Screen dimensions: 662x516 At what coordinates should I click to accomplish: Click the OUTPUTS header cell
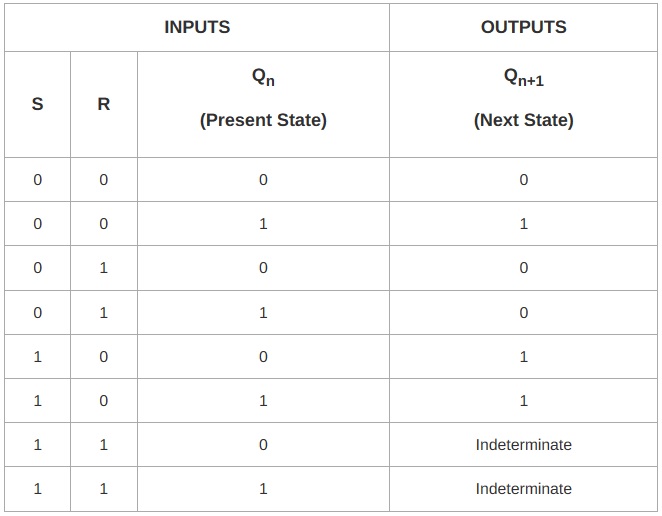[524, 27]
